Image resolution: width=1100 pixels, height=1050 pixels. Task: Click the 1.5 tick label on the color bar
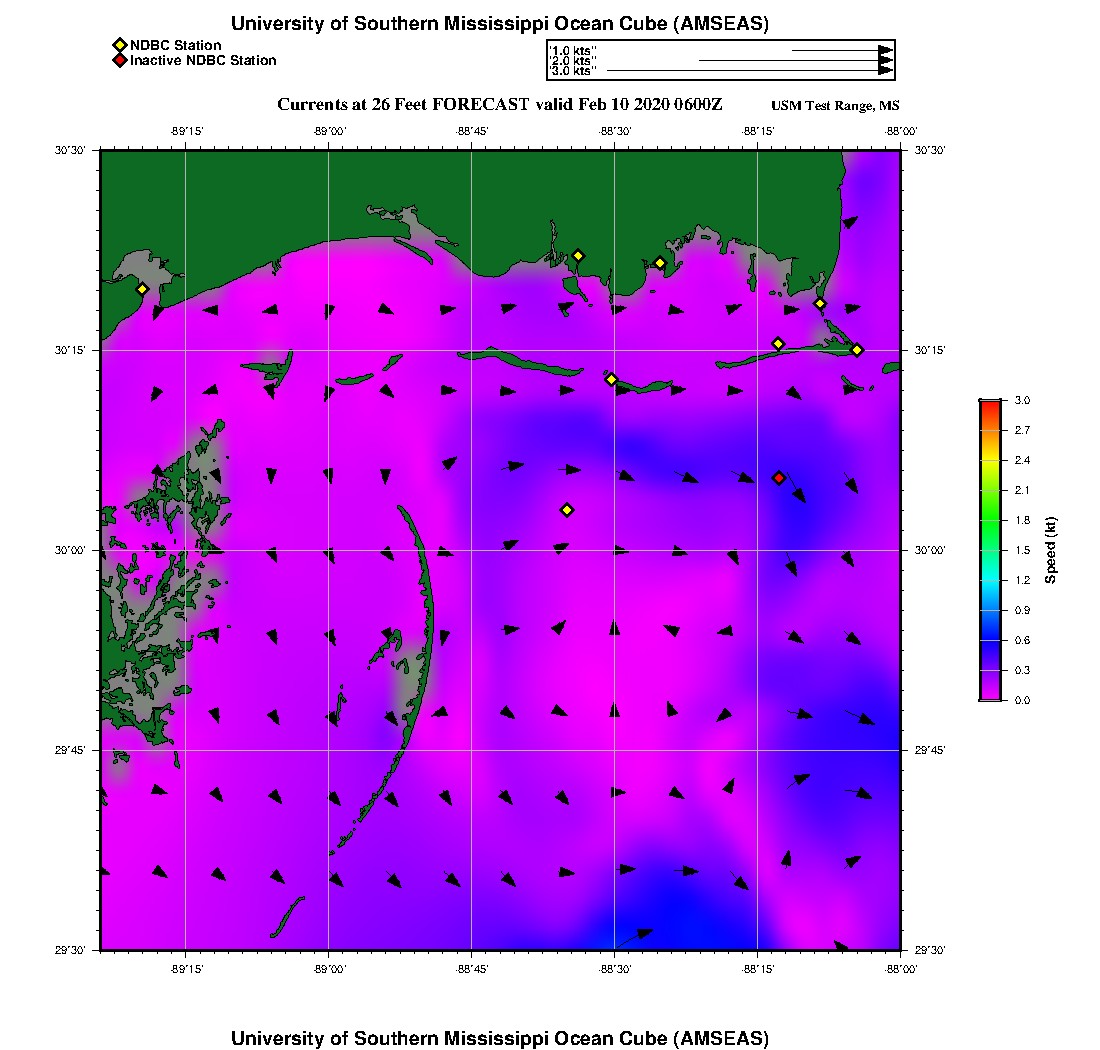pyautogui.click(x=1022, y=550)
